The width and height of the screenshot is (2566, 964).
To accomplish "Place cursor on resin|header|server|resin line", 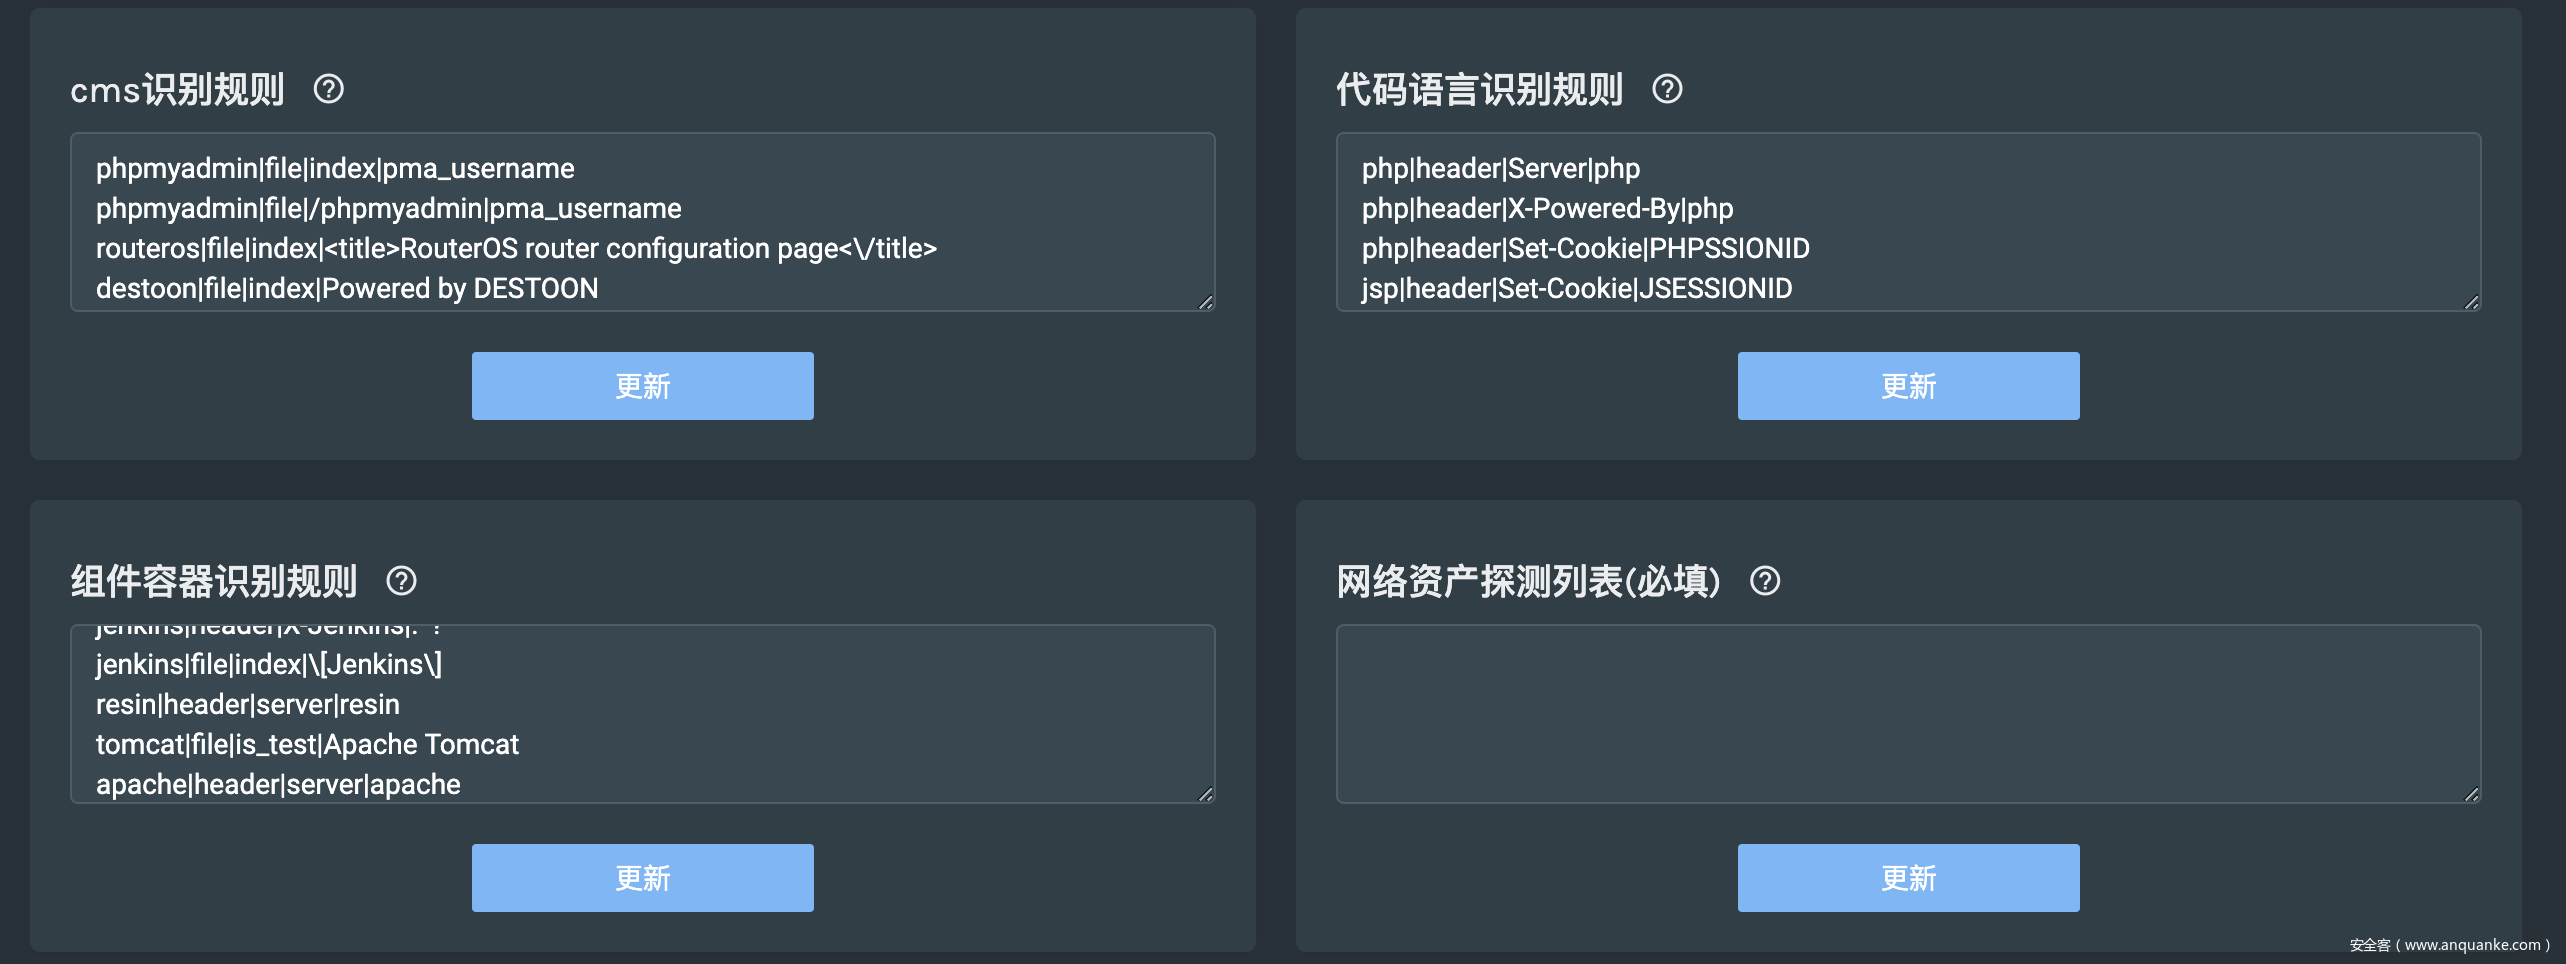I will (248, 705).
